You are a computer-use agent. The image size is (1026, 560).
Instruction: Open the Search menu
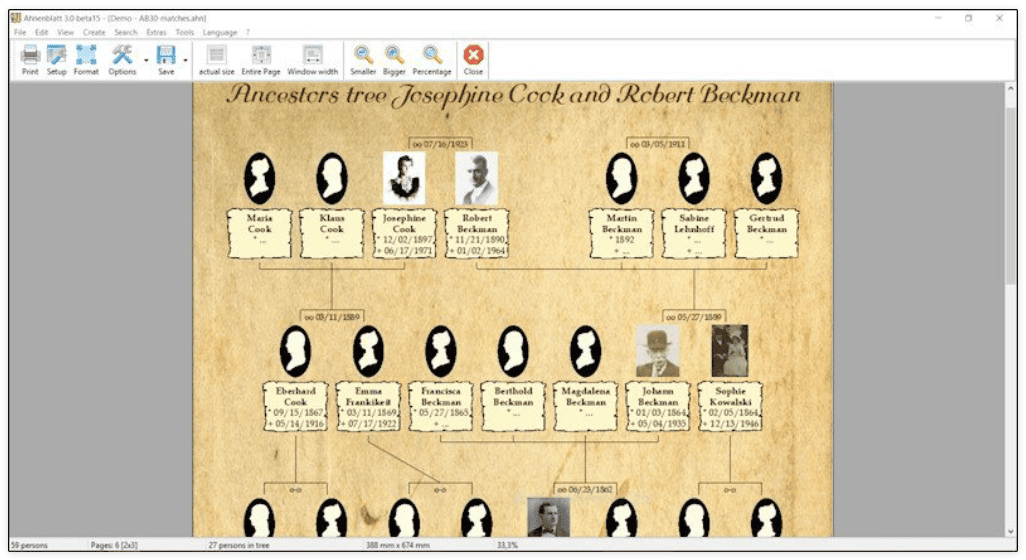(x=126, y=32)
